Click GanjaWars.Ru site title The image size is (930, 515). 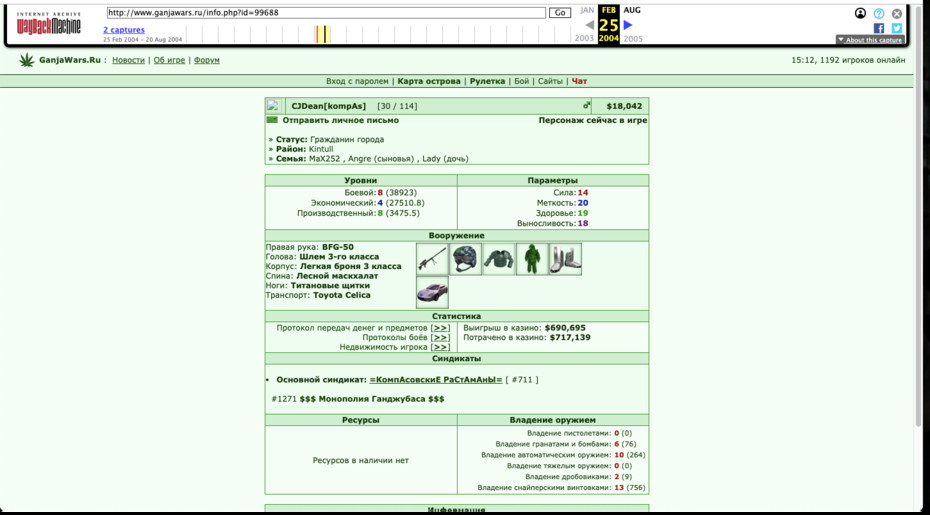70,60
